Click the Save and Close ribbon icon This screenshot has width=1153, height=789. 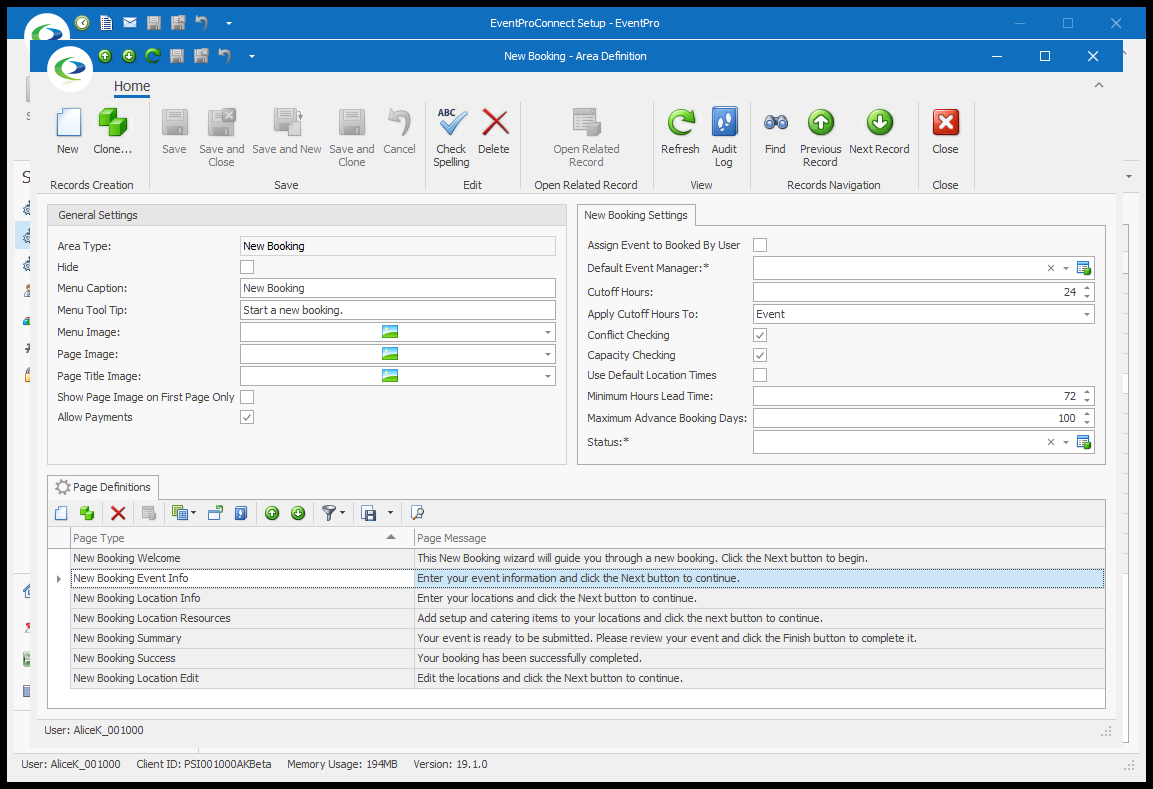coord(221,123)
